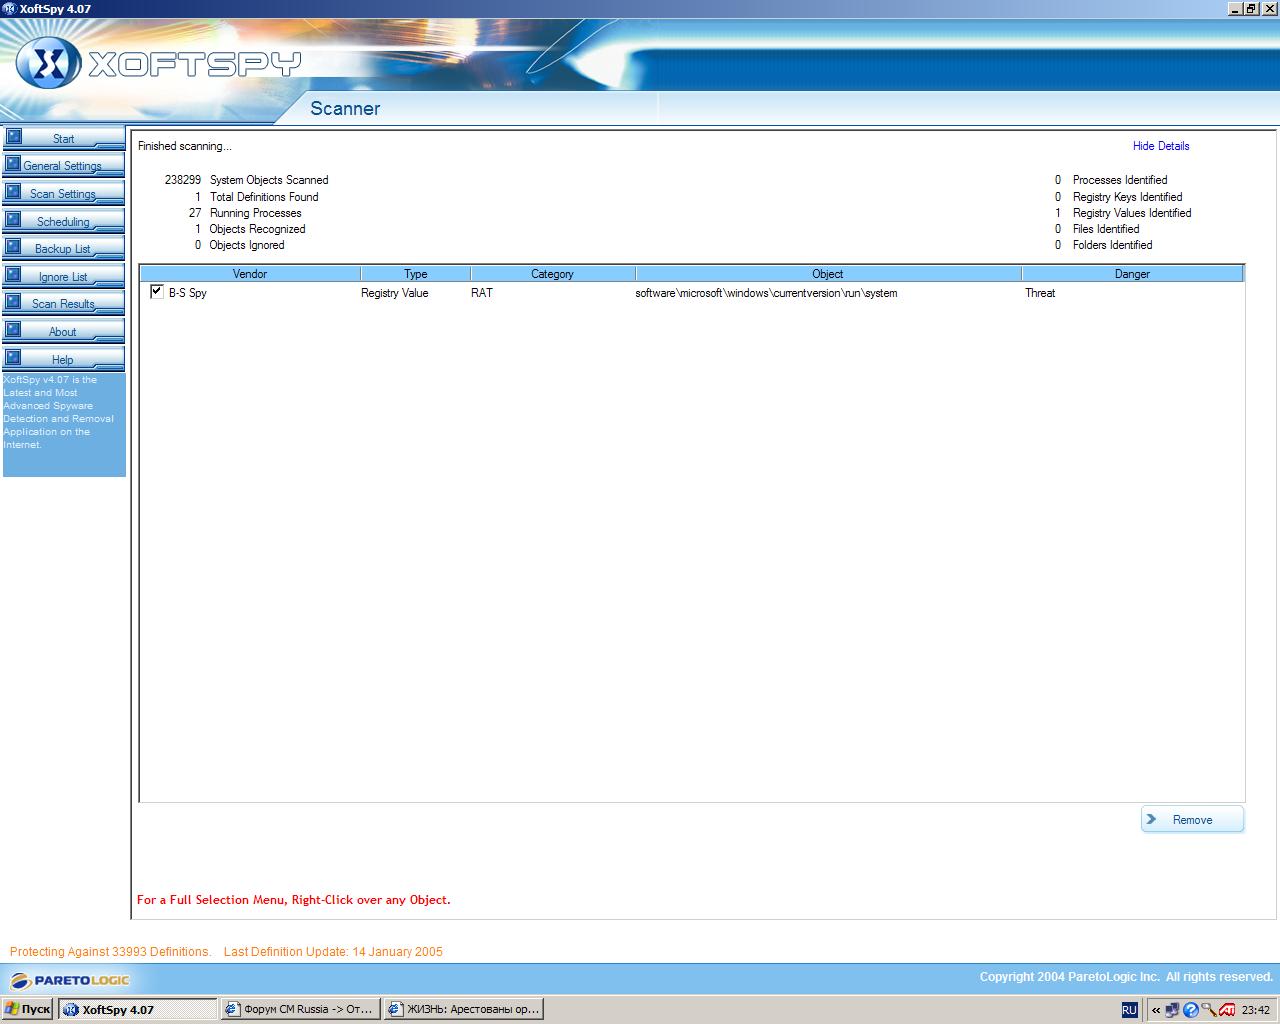1280x1024 pixels.
Task: Sort results by Type column
Action: click(416, 273)
